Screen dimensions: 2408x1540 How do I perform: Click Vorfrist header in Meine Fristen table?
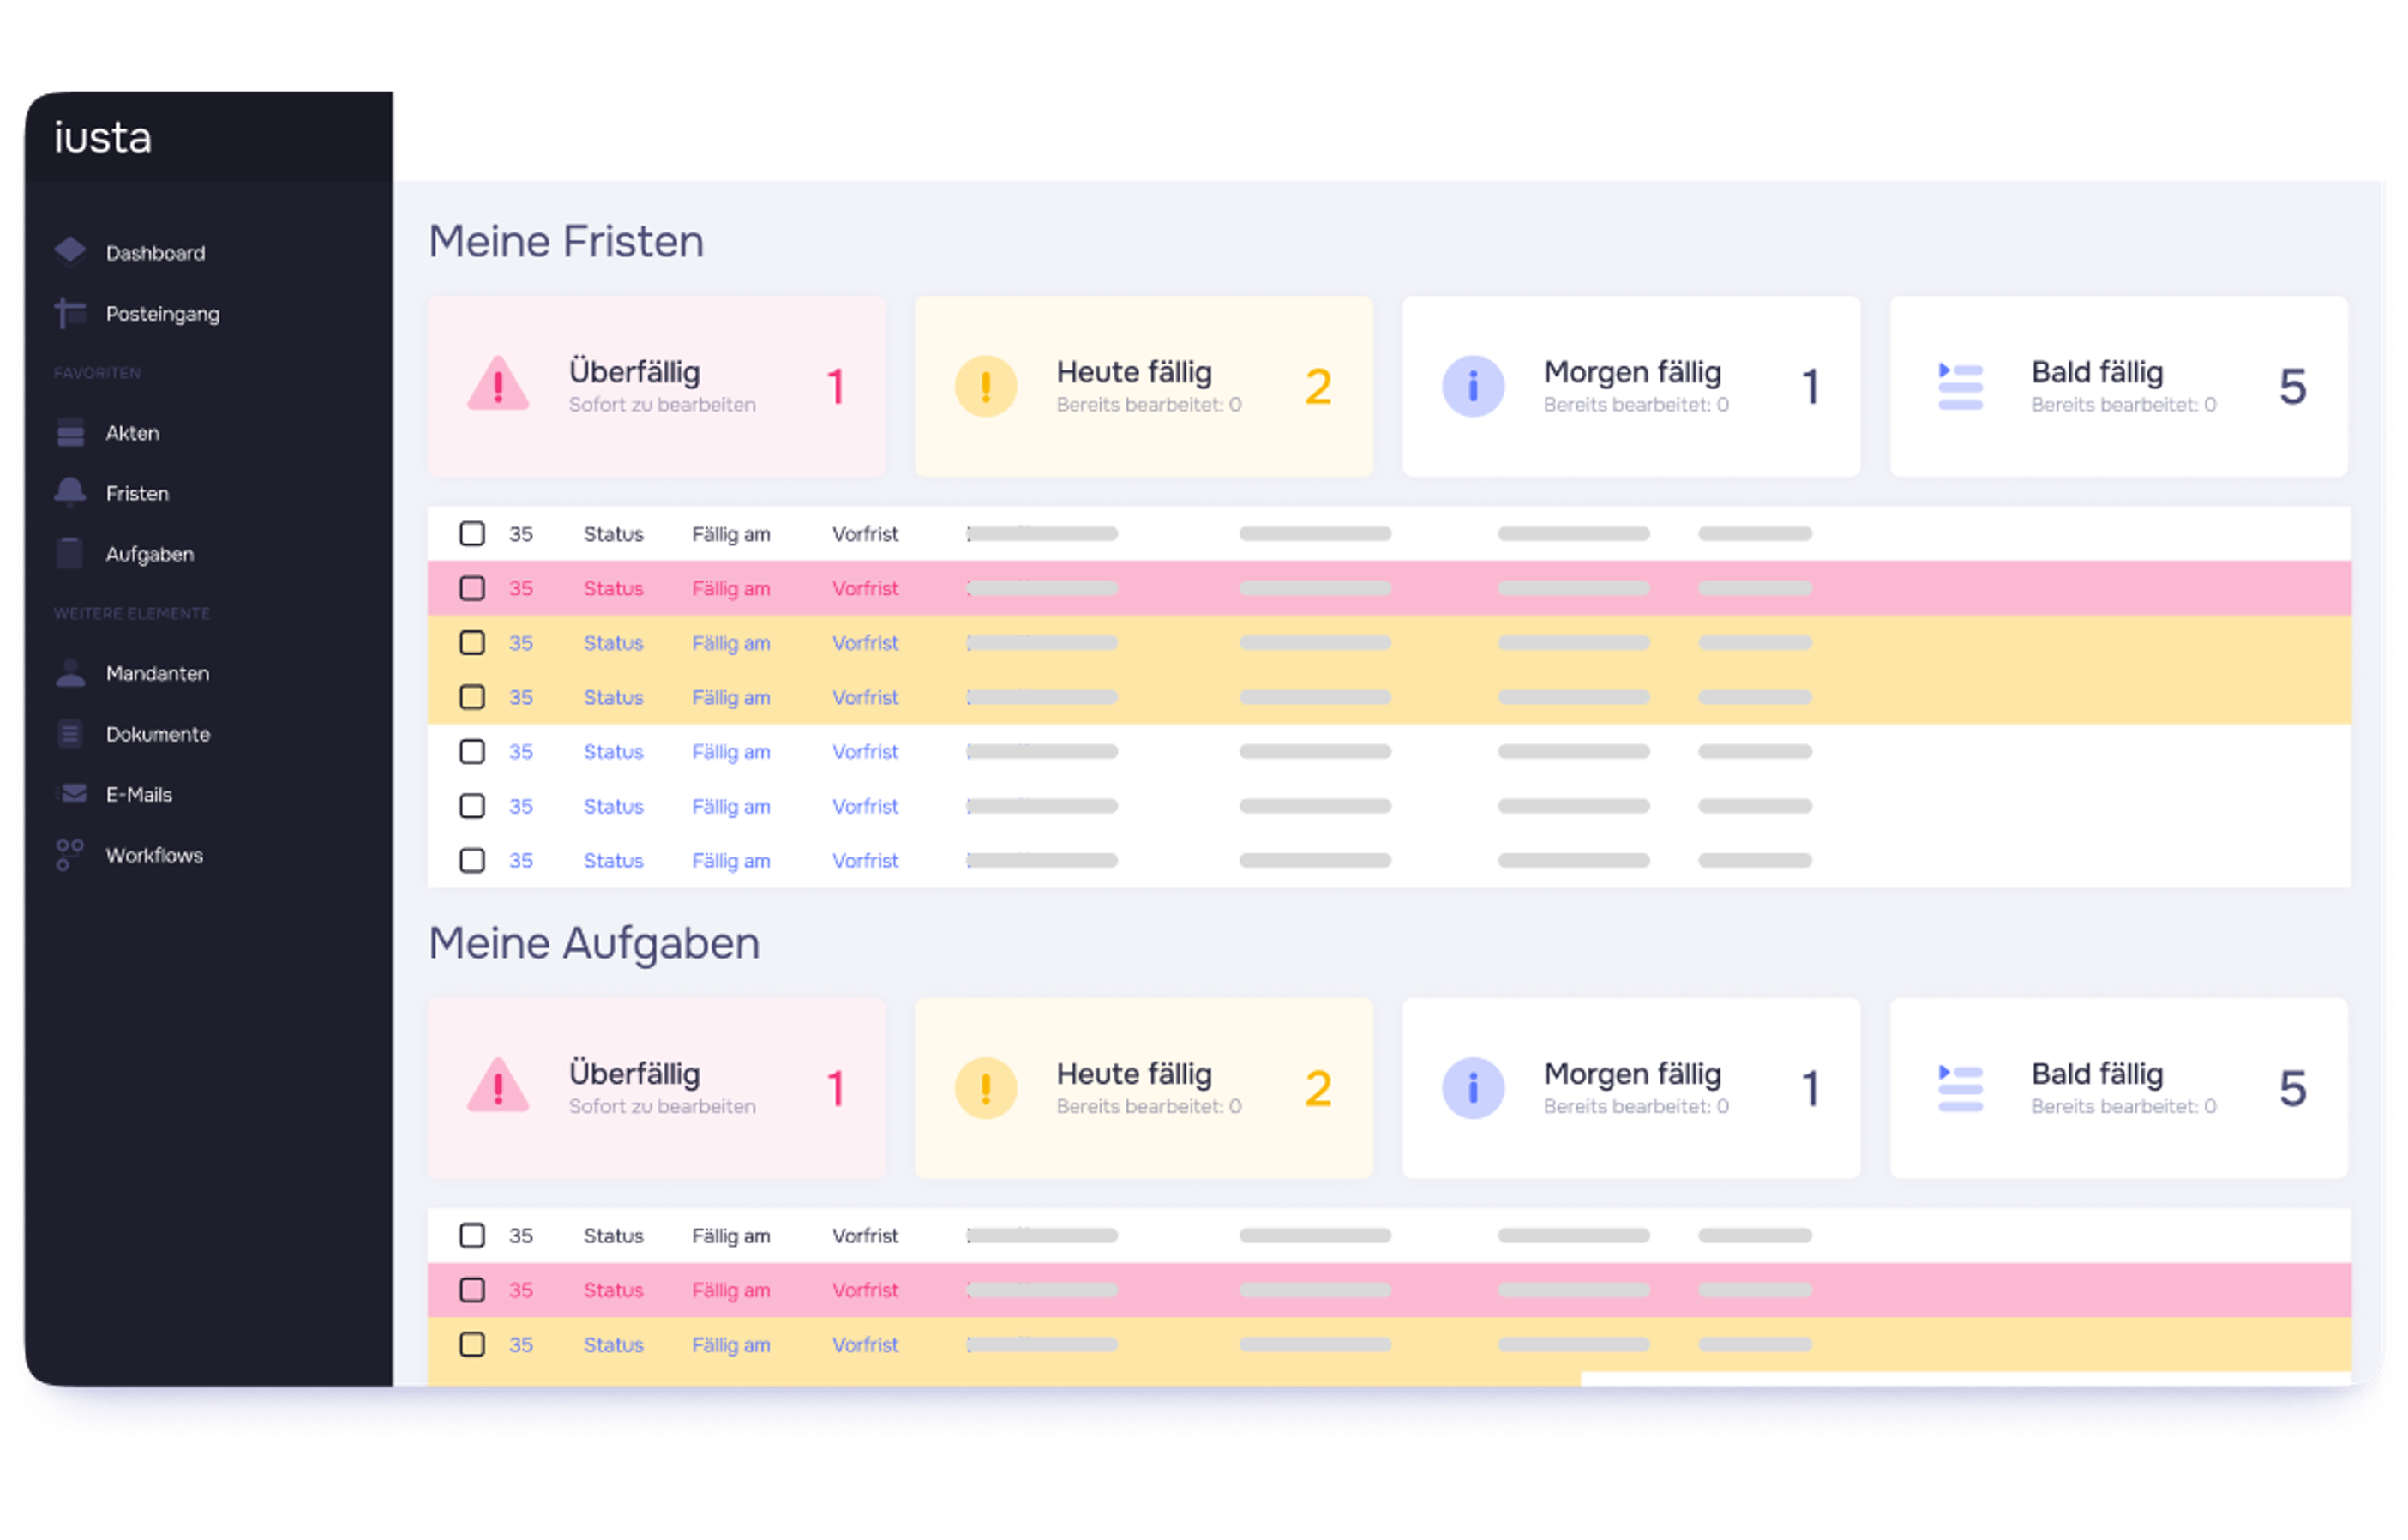click(x=865, y=534)
